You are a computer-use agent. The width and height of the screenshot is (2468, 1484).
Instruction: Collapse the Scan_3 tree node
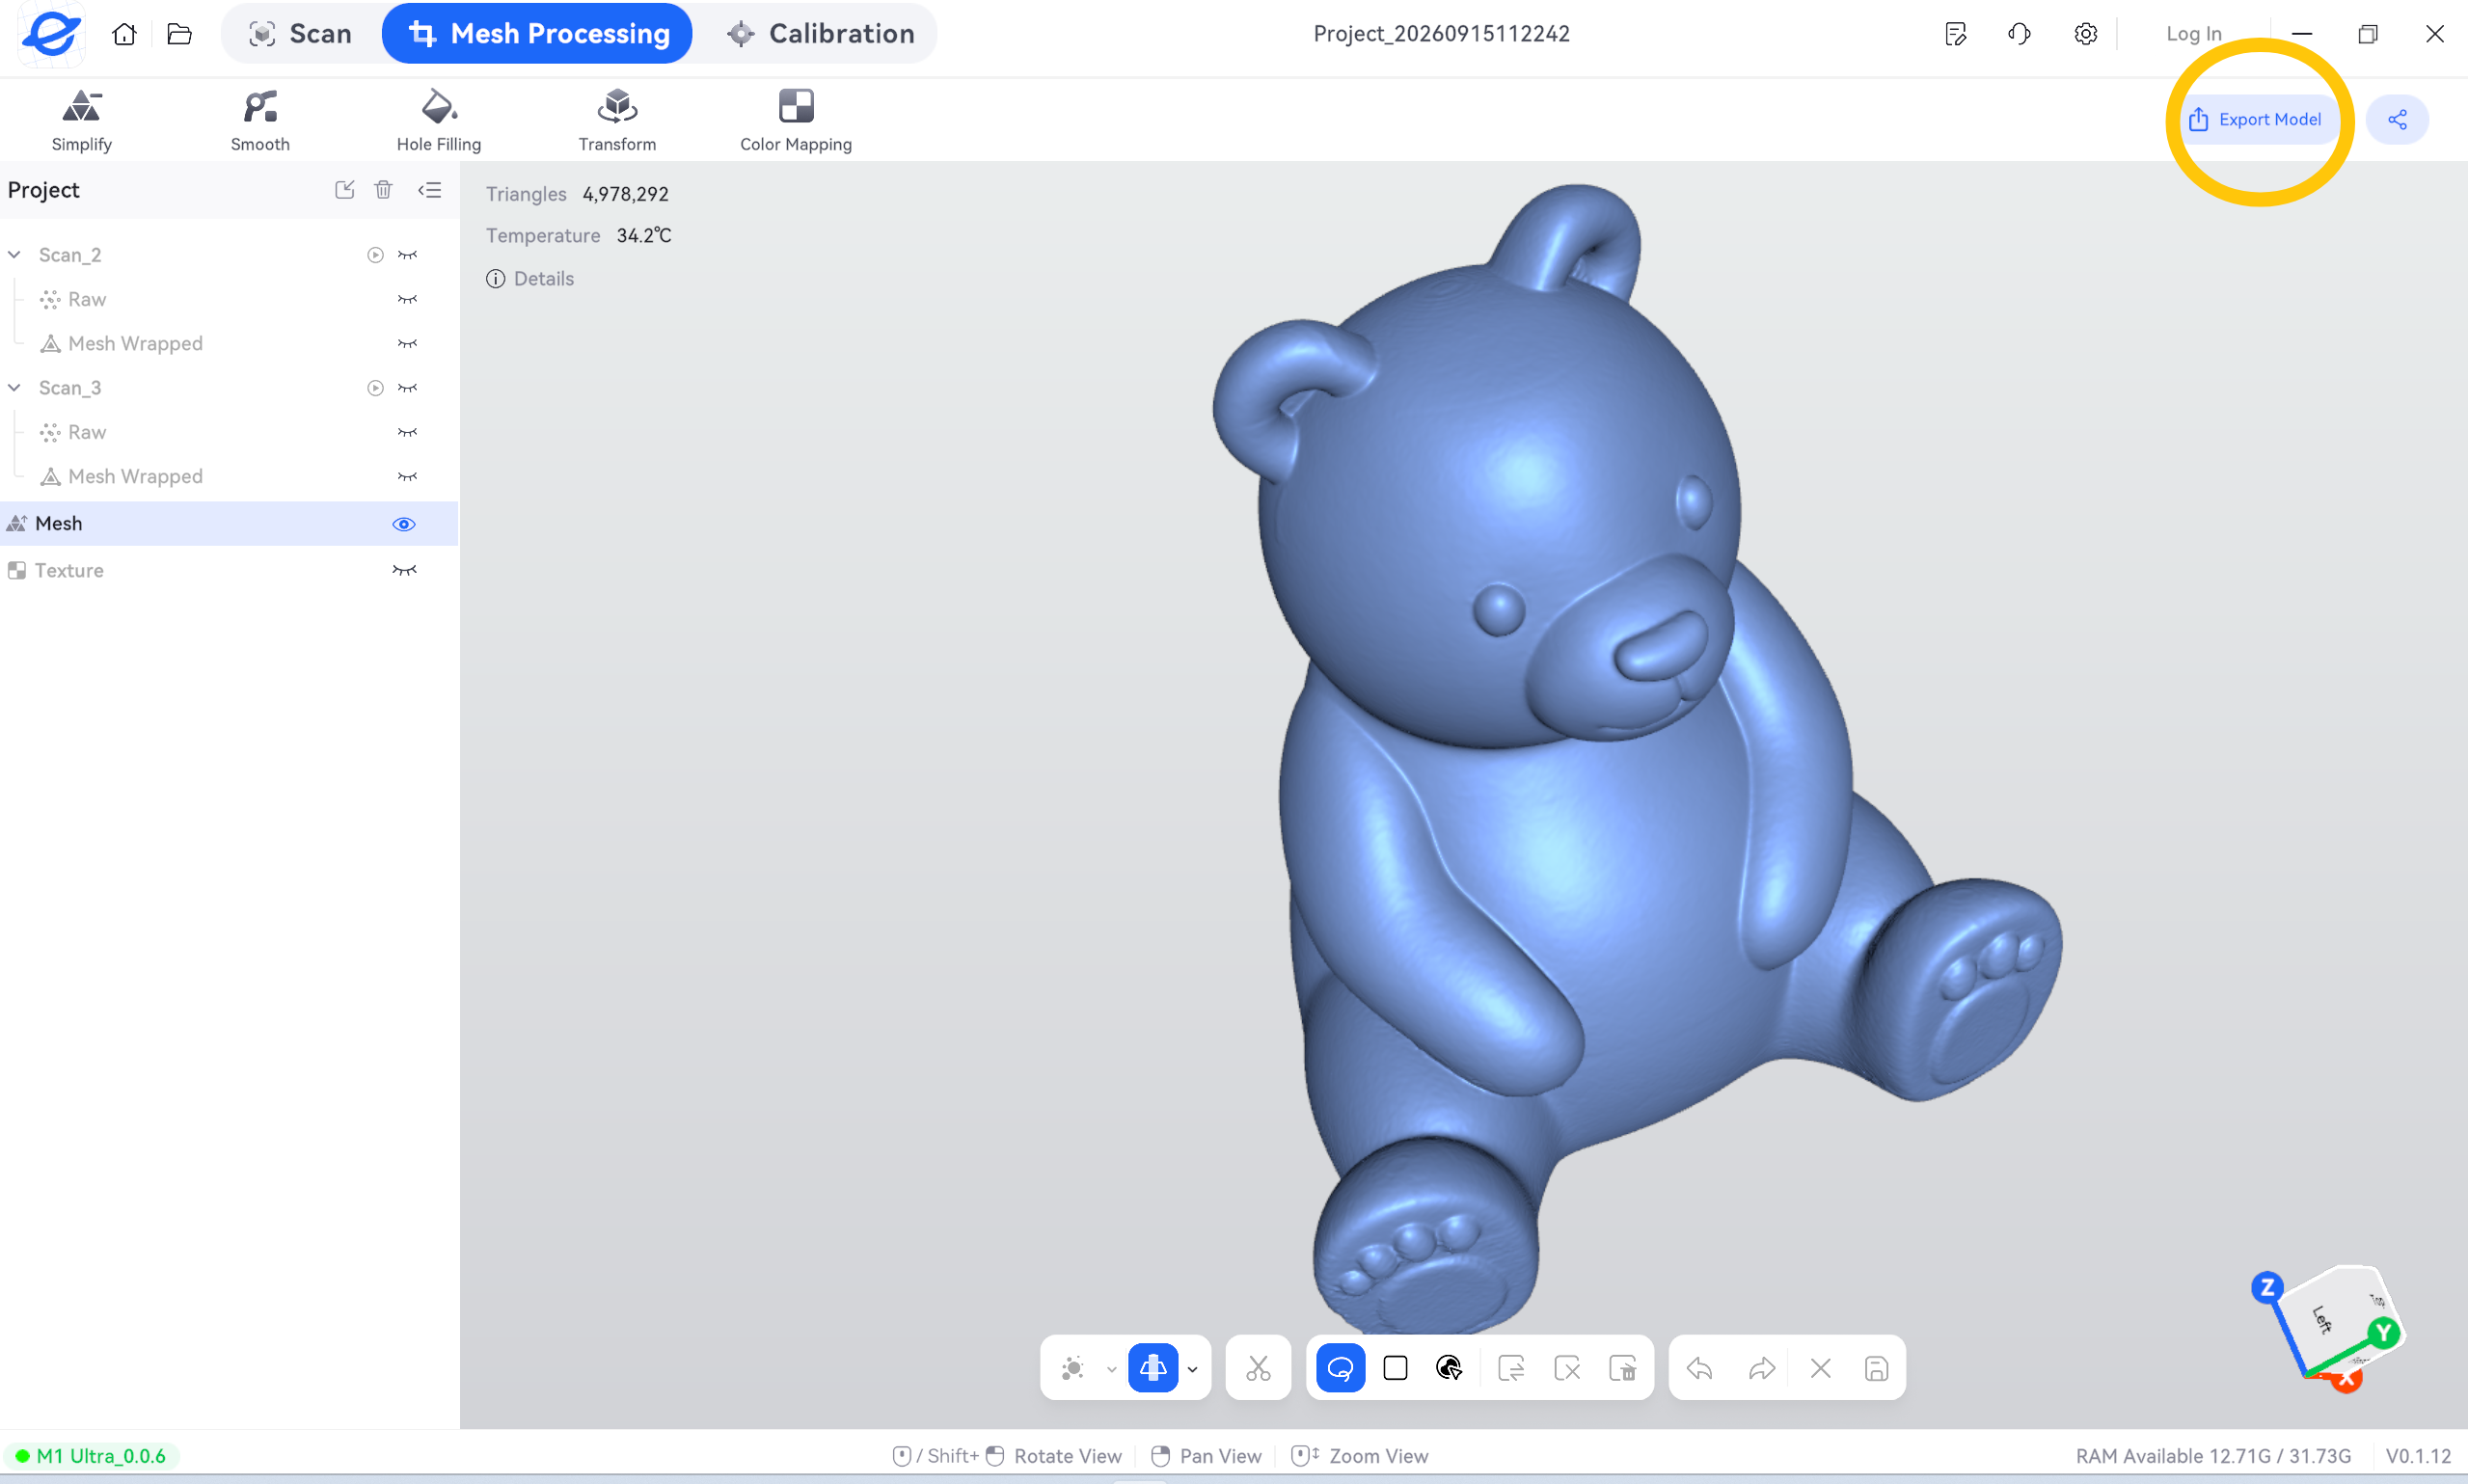[x=14, y=388]
